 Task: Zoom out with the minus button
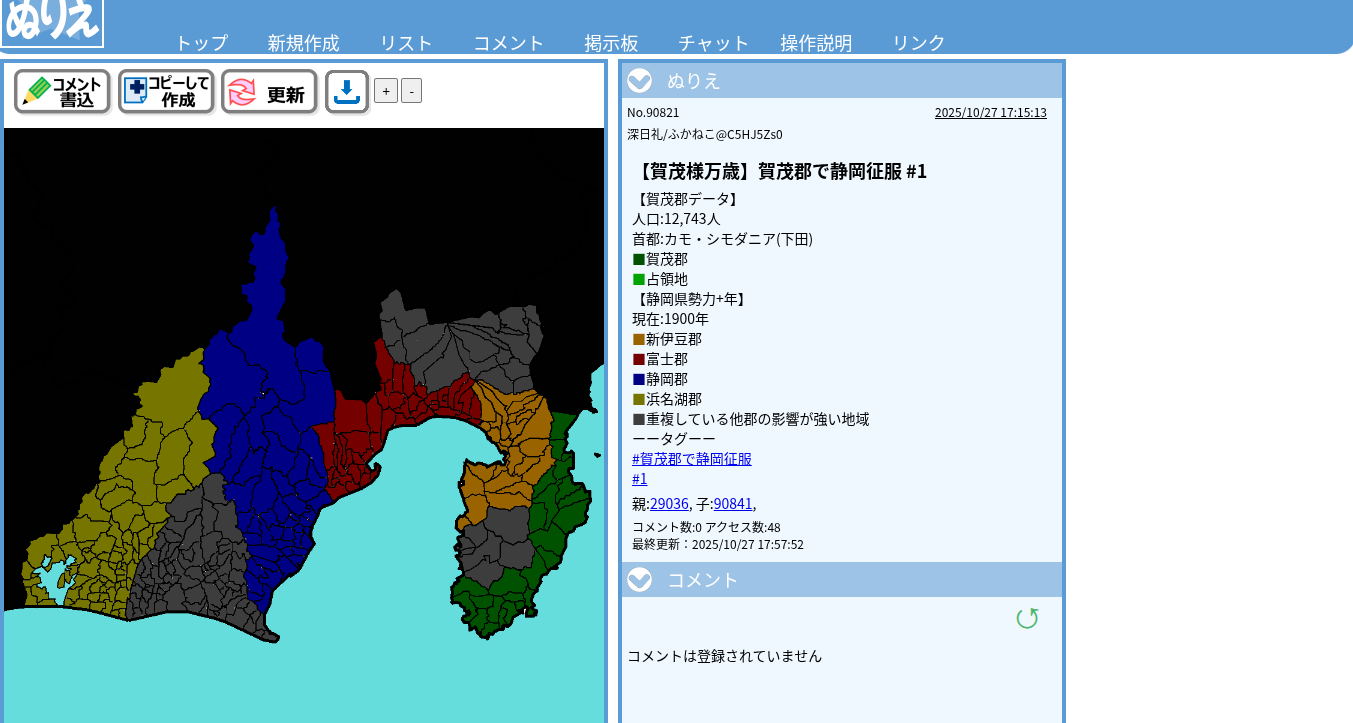click(411, 91)
